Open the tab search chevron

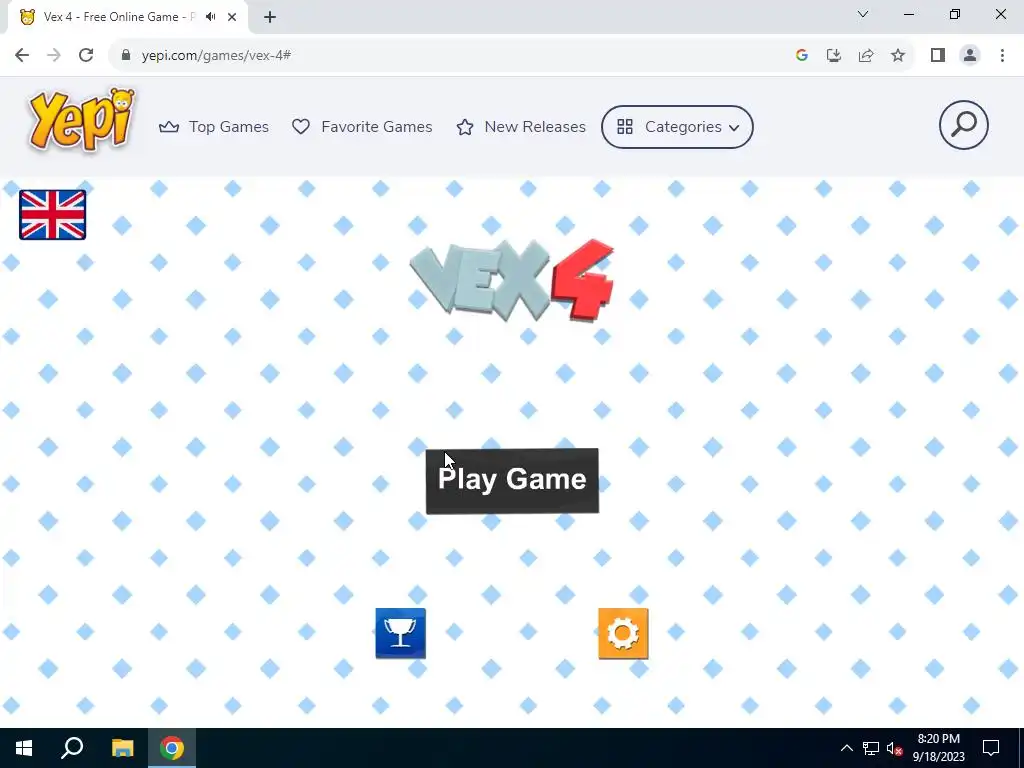863,14
